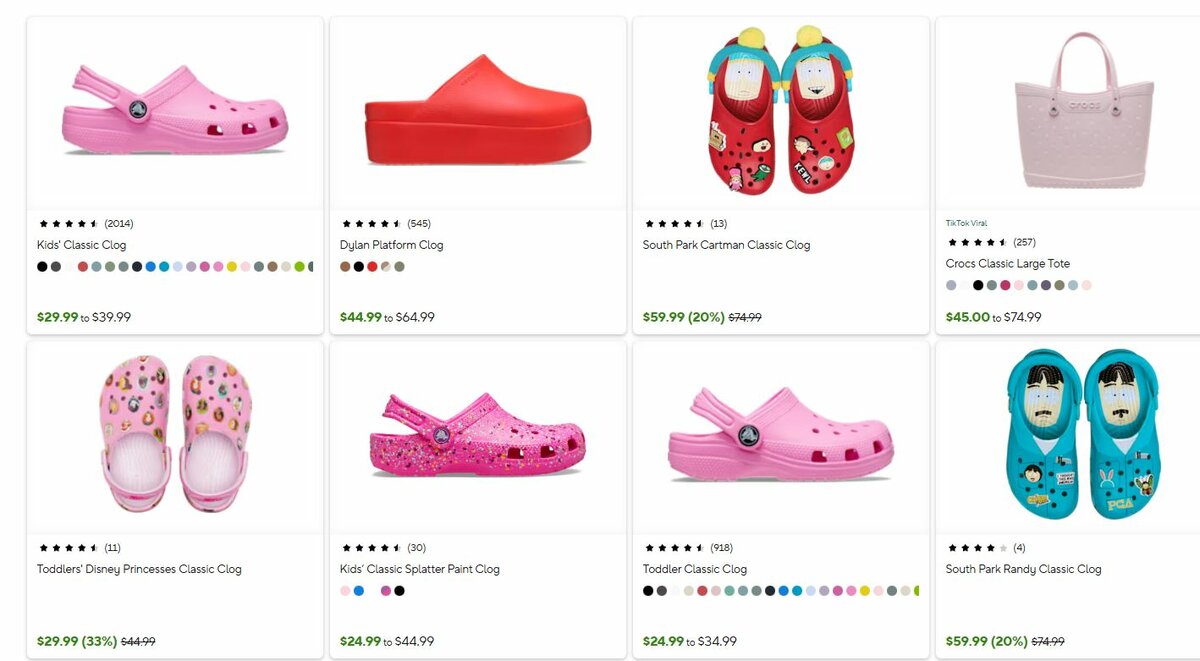The width and height of the screenshot is (1200, 661).
Task: Open the Crocs Classic Large Tote product link
Action: (1007, 264)
